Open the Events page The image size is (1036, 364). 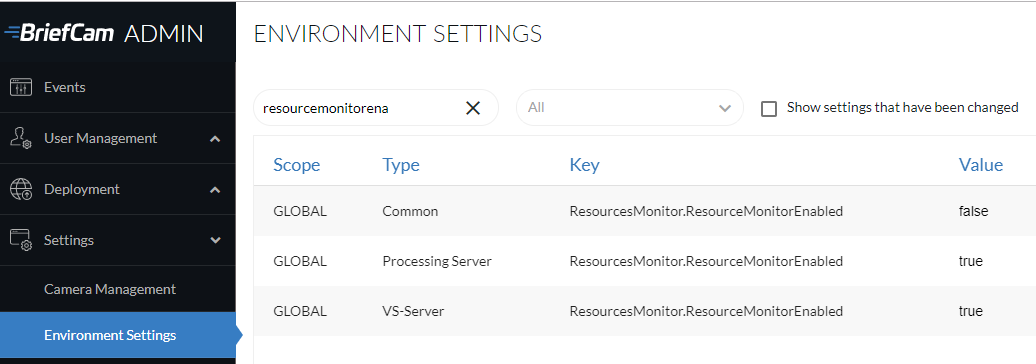(118, 87)
